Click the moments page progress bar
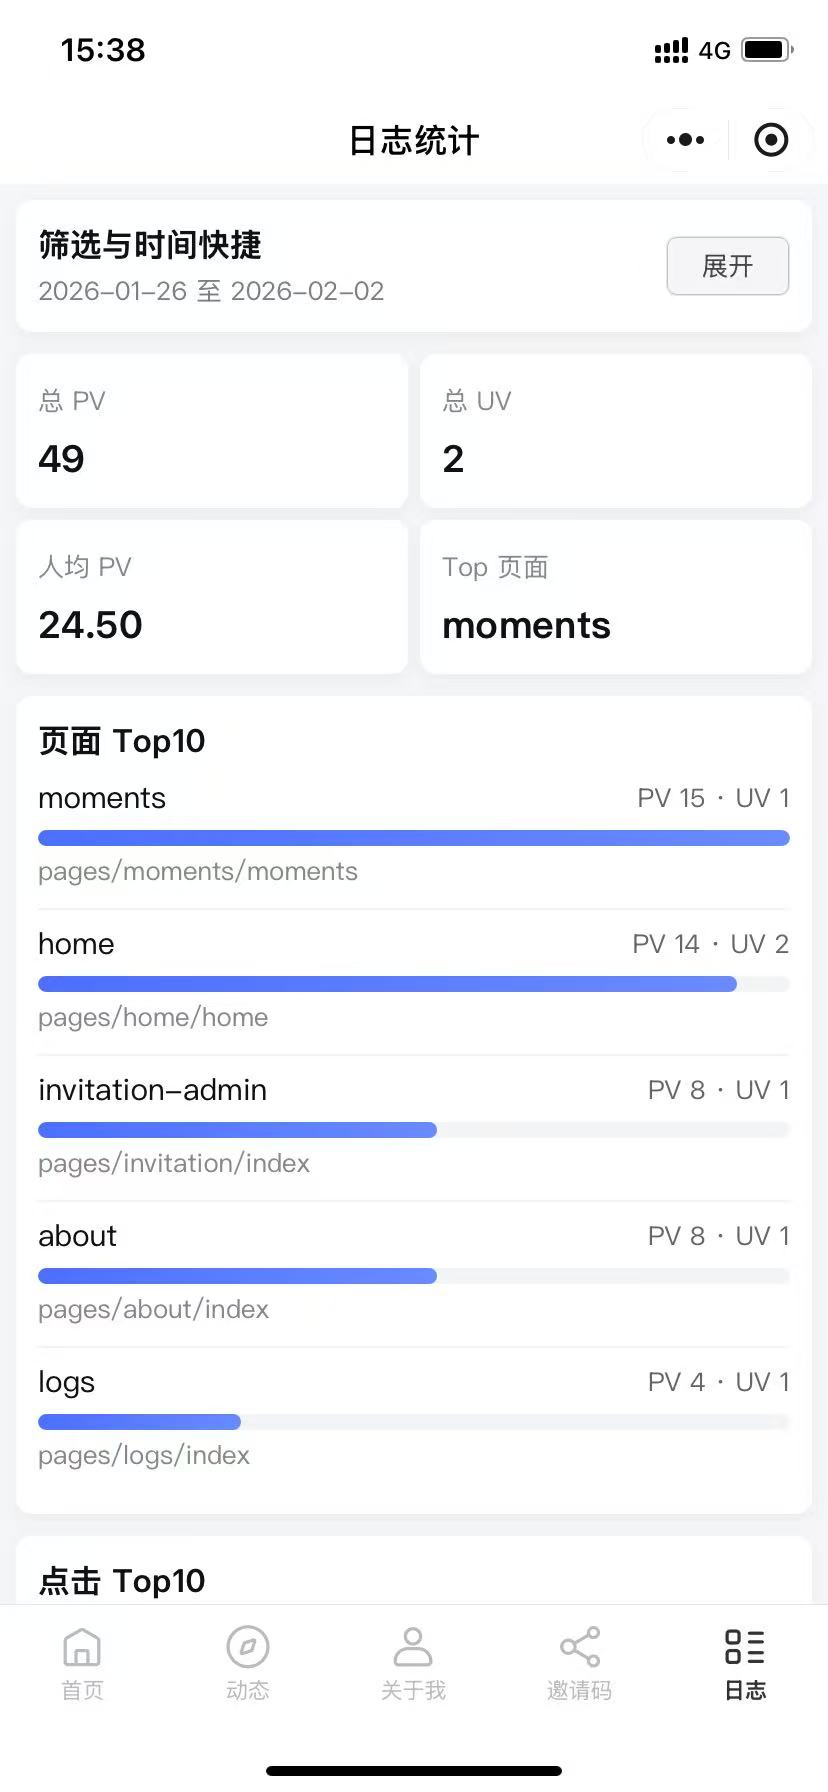The height and width of the screenshot is (1792, 828). coord(413,838)
